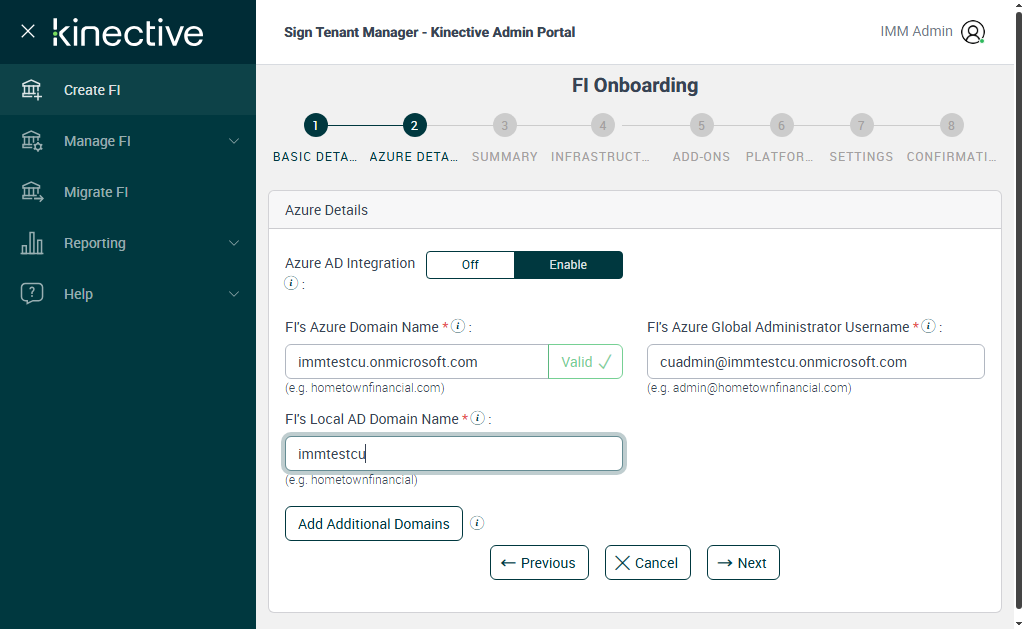Click the Next button

[743, 563]
